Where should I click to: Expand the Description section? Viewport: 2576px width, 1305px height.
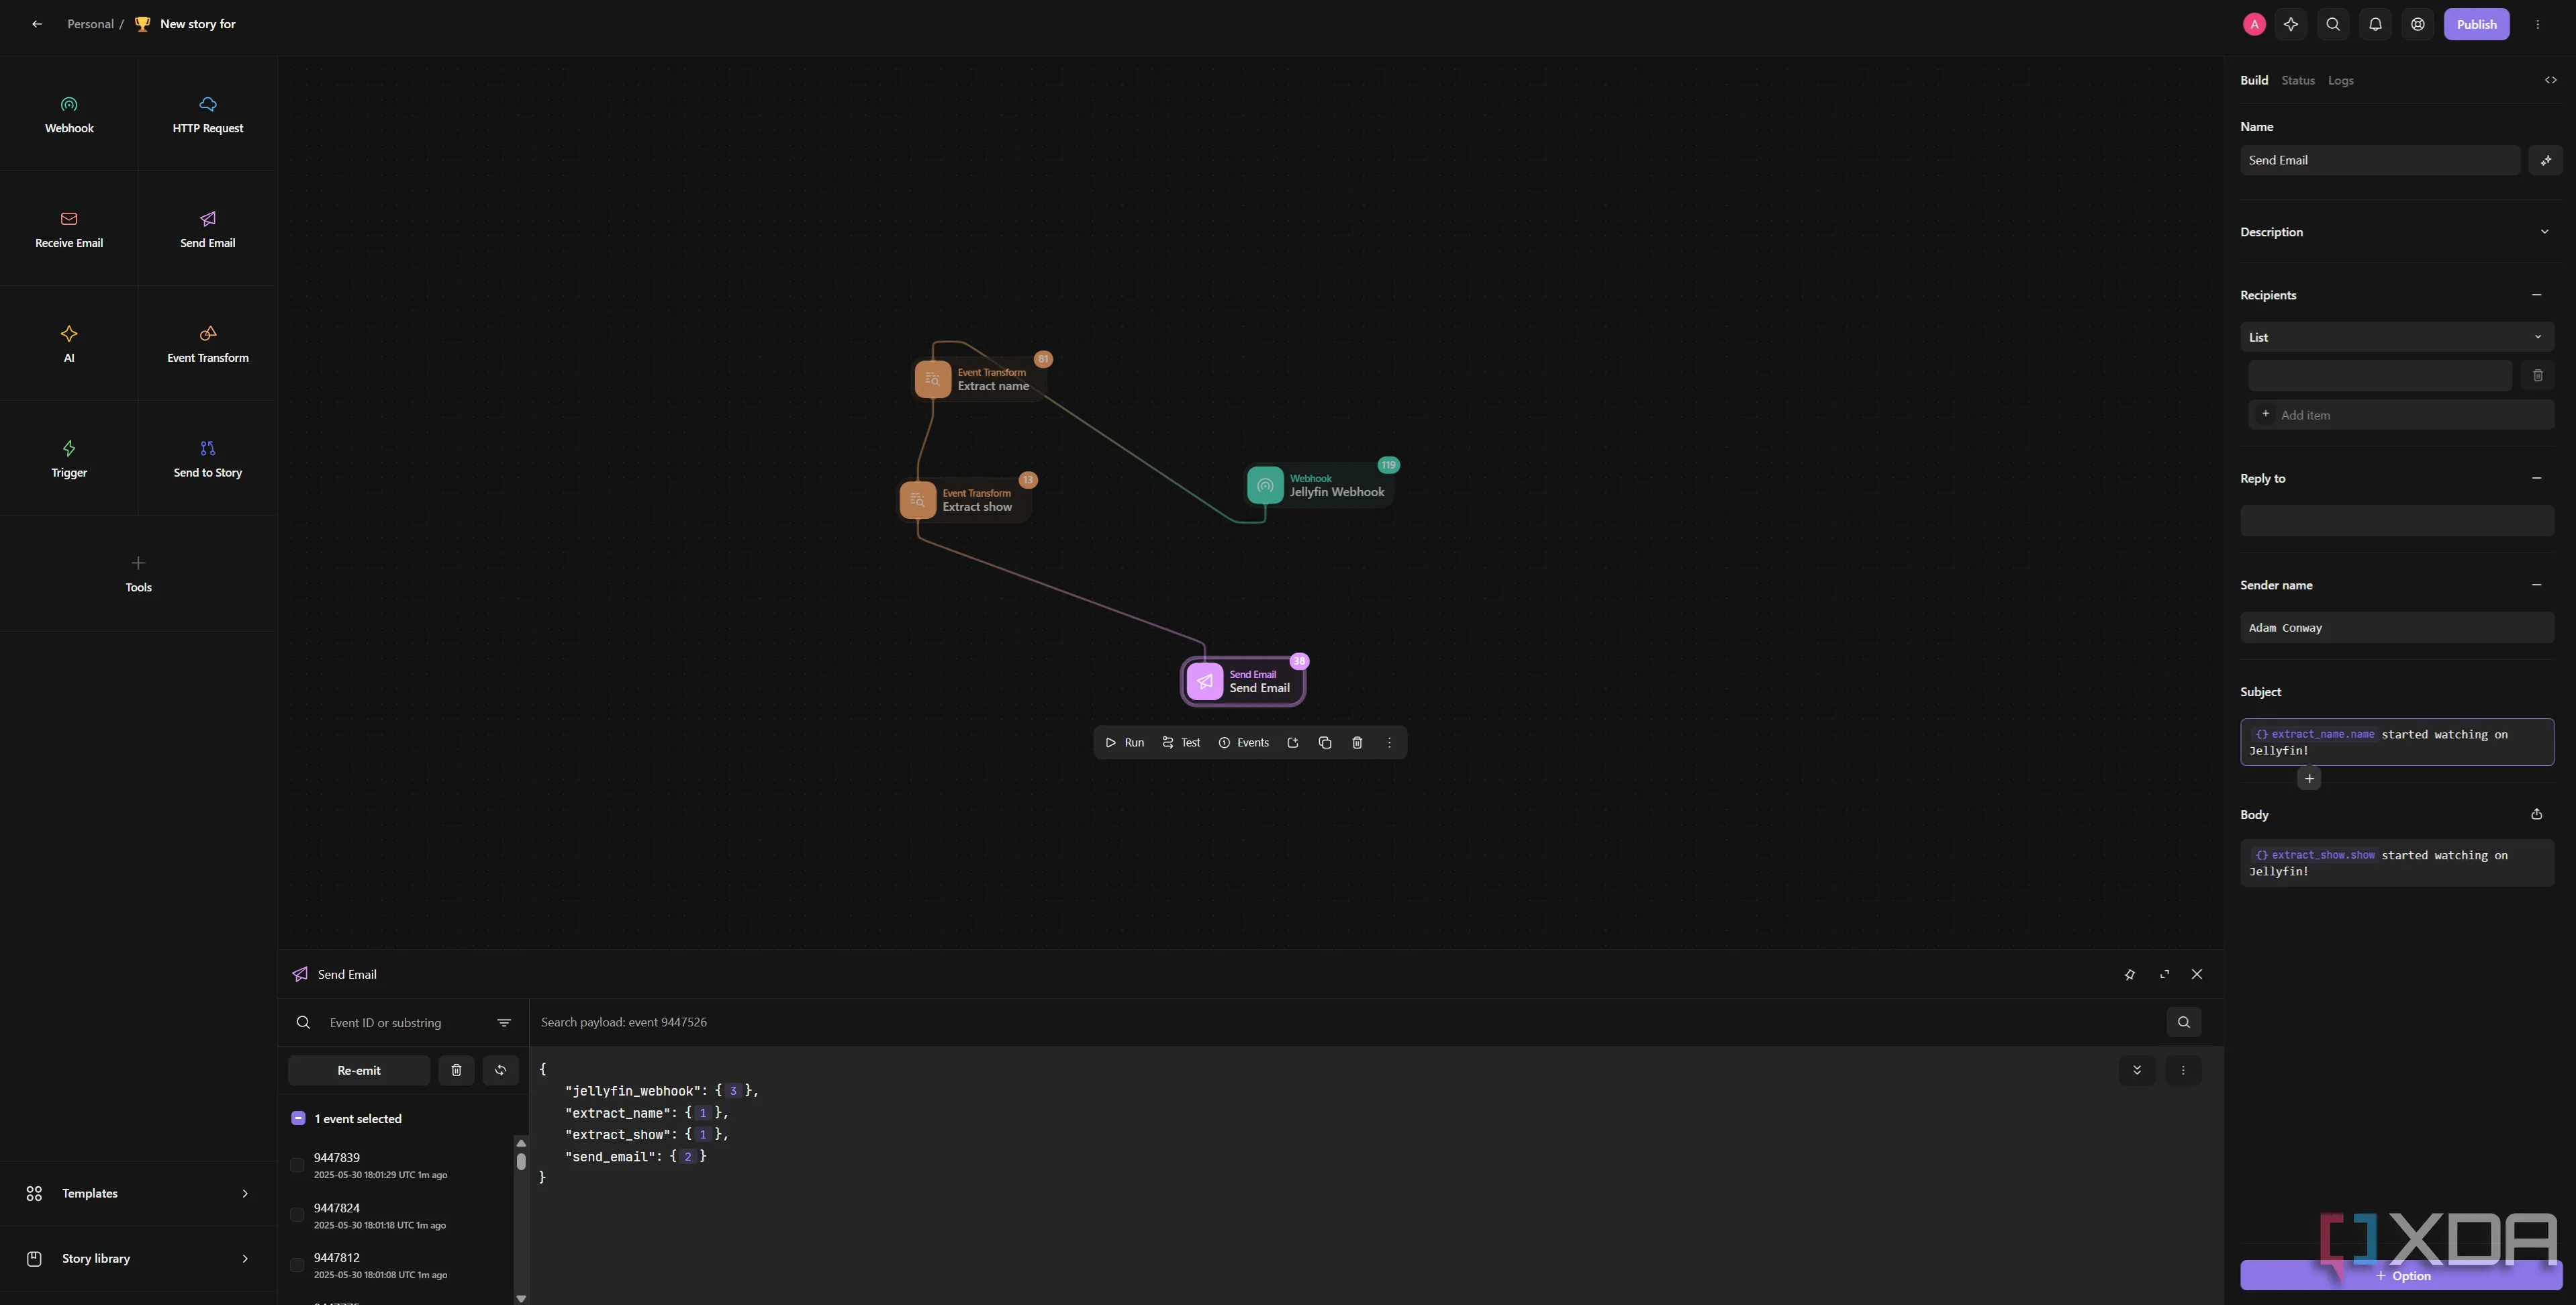[2544, 232]
